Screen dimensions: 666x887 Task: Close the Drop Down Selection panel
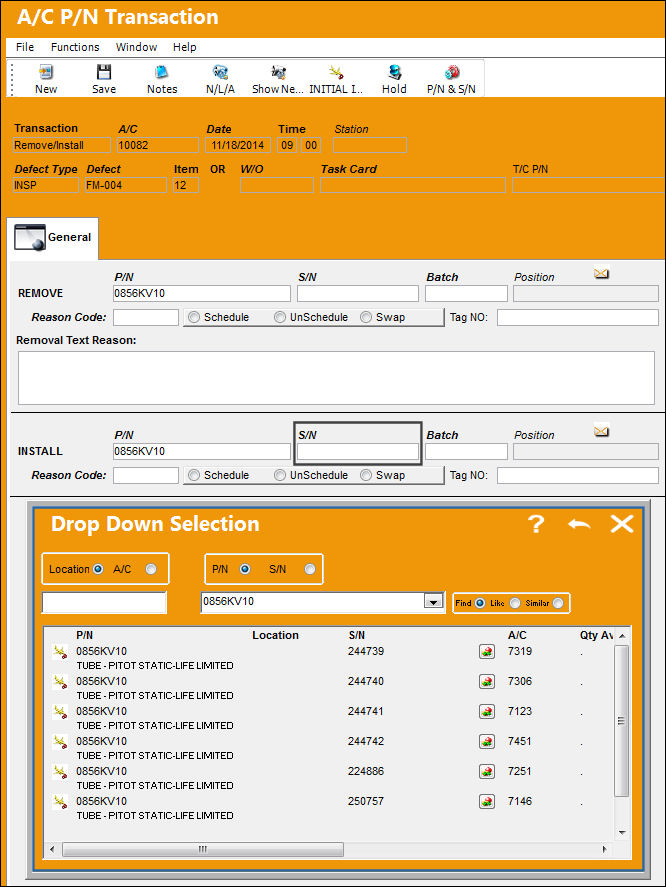pyautogui.click(x=622, y=524)
